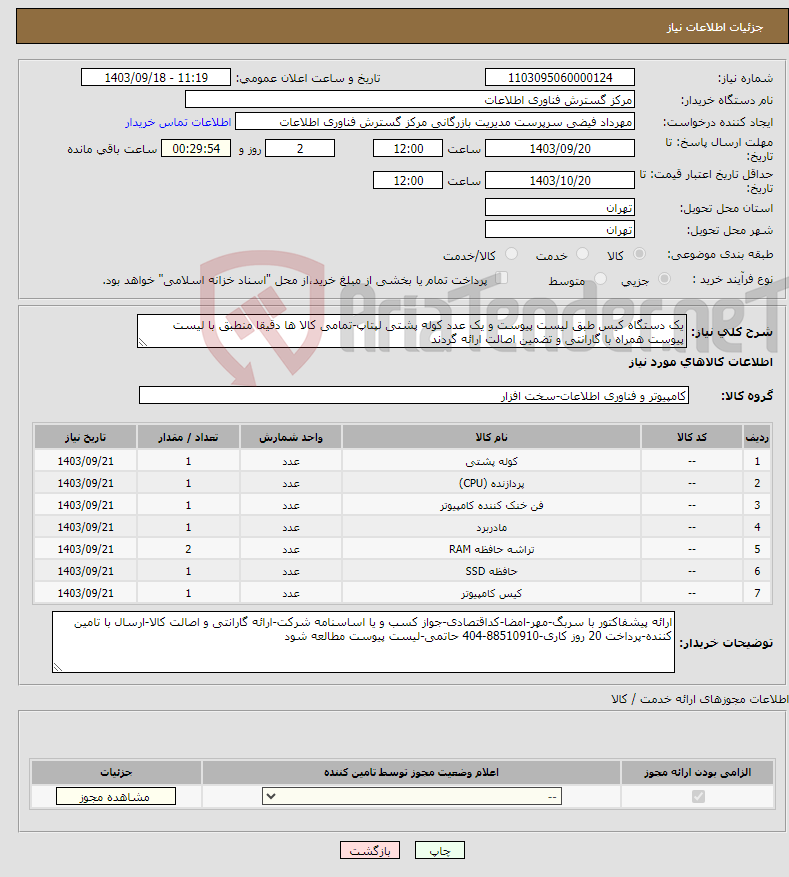The height and width of the screenshot is (877, 789).
Task: Click the حافظه SSD item row
Action: [x=403, y=571]
